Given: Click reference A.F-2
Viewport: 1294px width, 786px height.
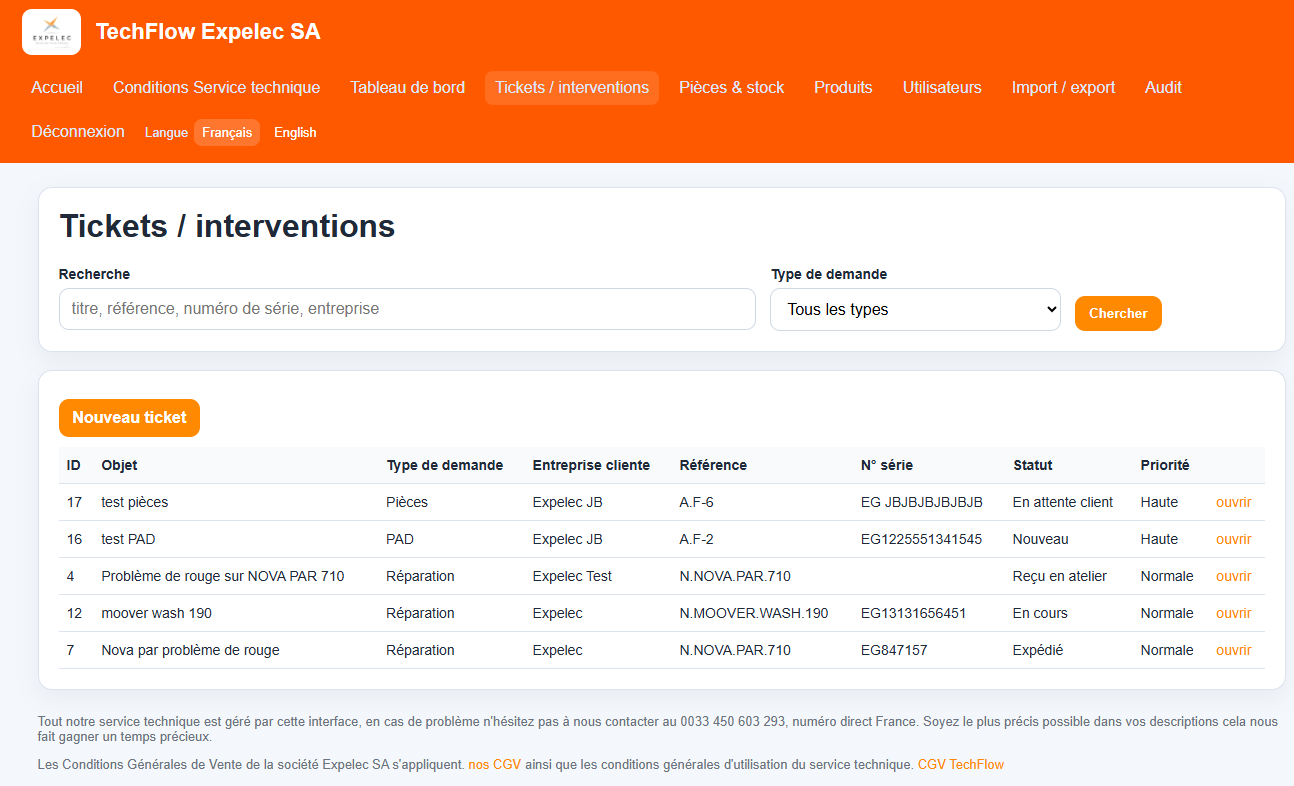Looking at the screenshot, I should (697, 539).
